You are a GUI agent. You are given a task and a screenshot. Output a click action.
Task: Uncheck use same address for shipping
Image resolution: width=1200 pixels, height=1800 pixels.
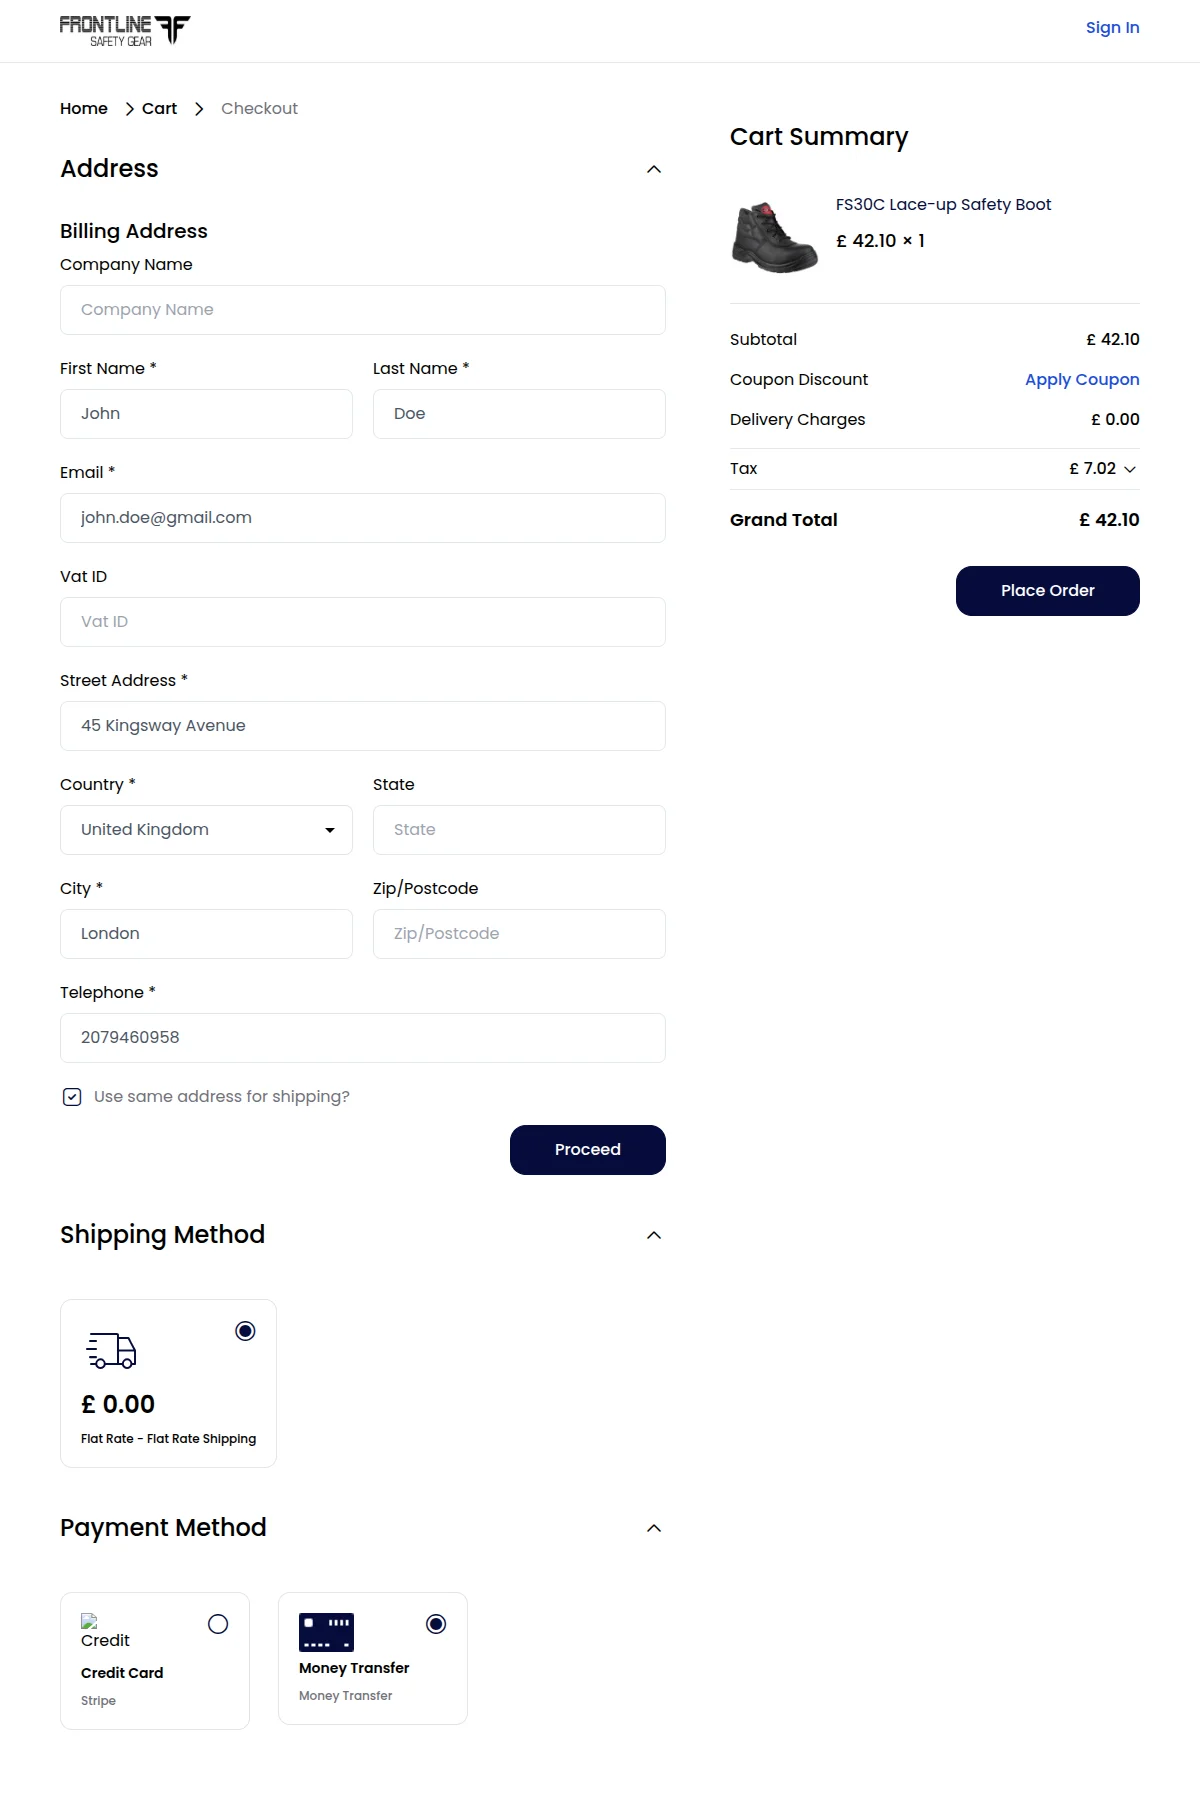[x=71, y=1096]
